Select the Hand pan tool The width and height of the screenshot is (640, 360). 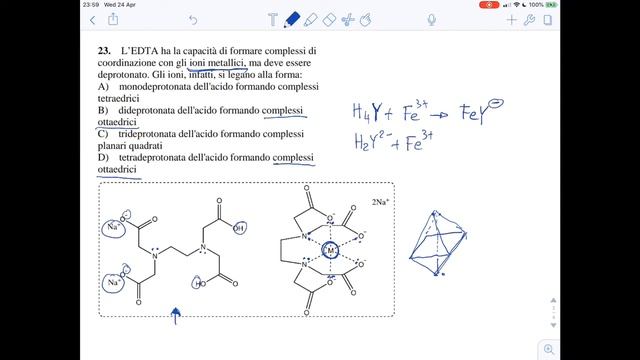[x=366, y=20]
